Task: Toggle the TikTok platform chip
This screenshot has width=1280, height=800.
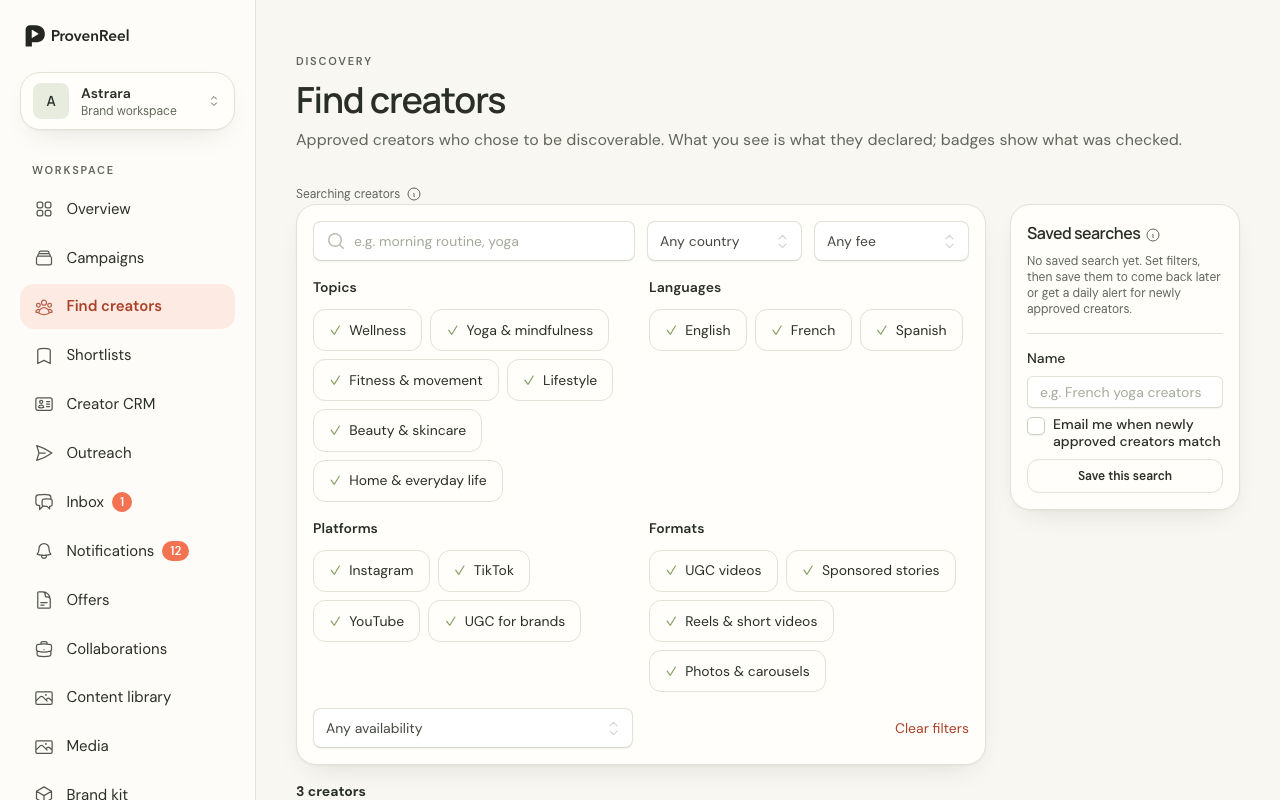Action: pyautogui.click(x=484, y=570)
